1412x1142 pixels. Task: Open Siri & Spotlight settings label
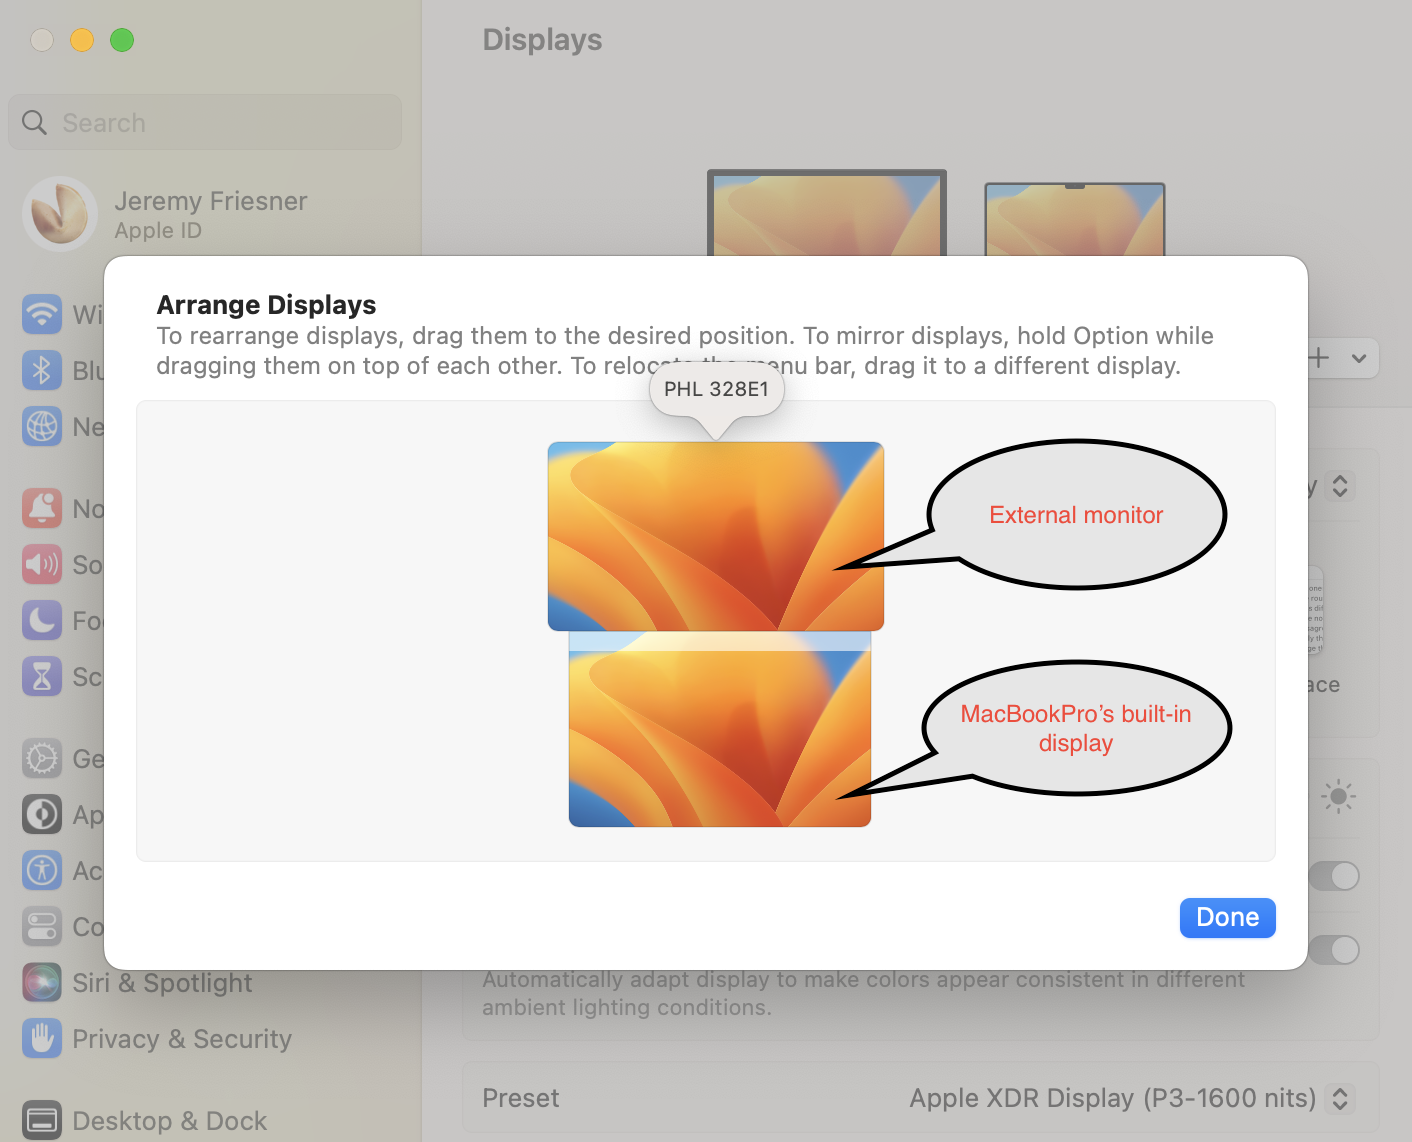pos(162,982)
